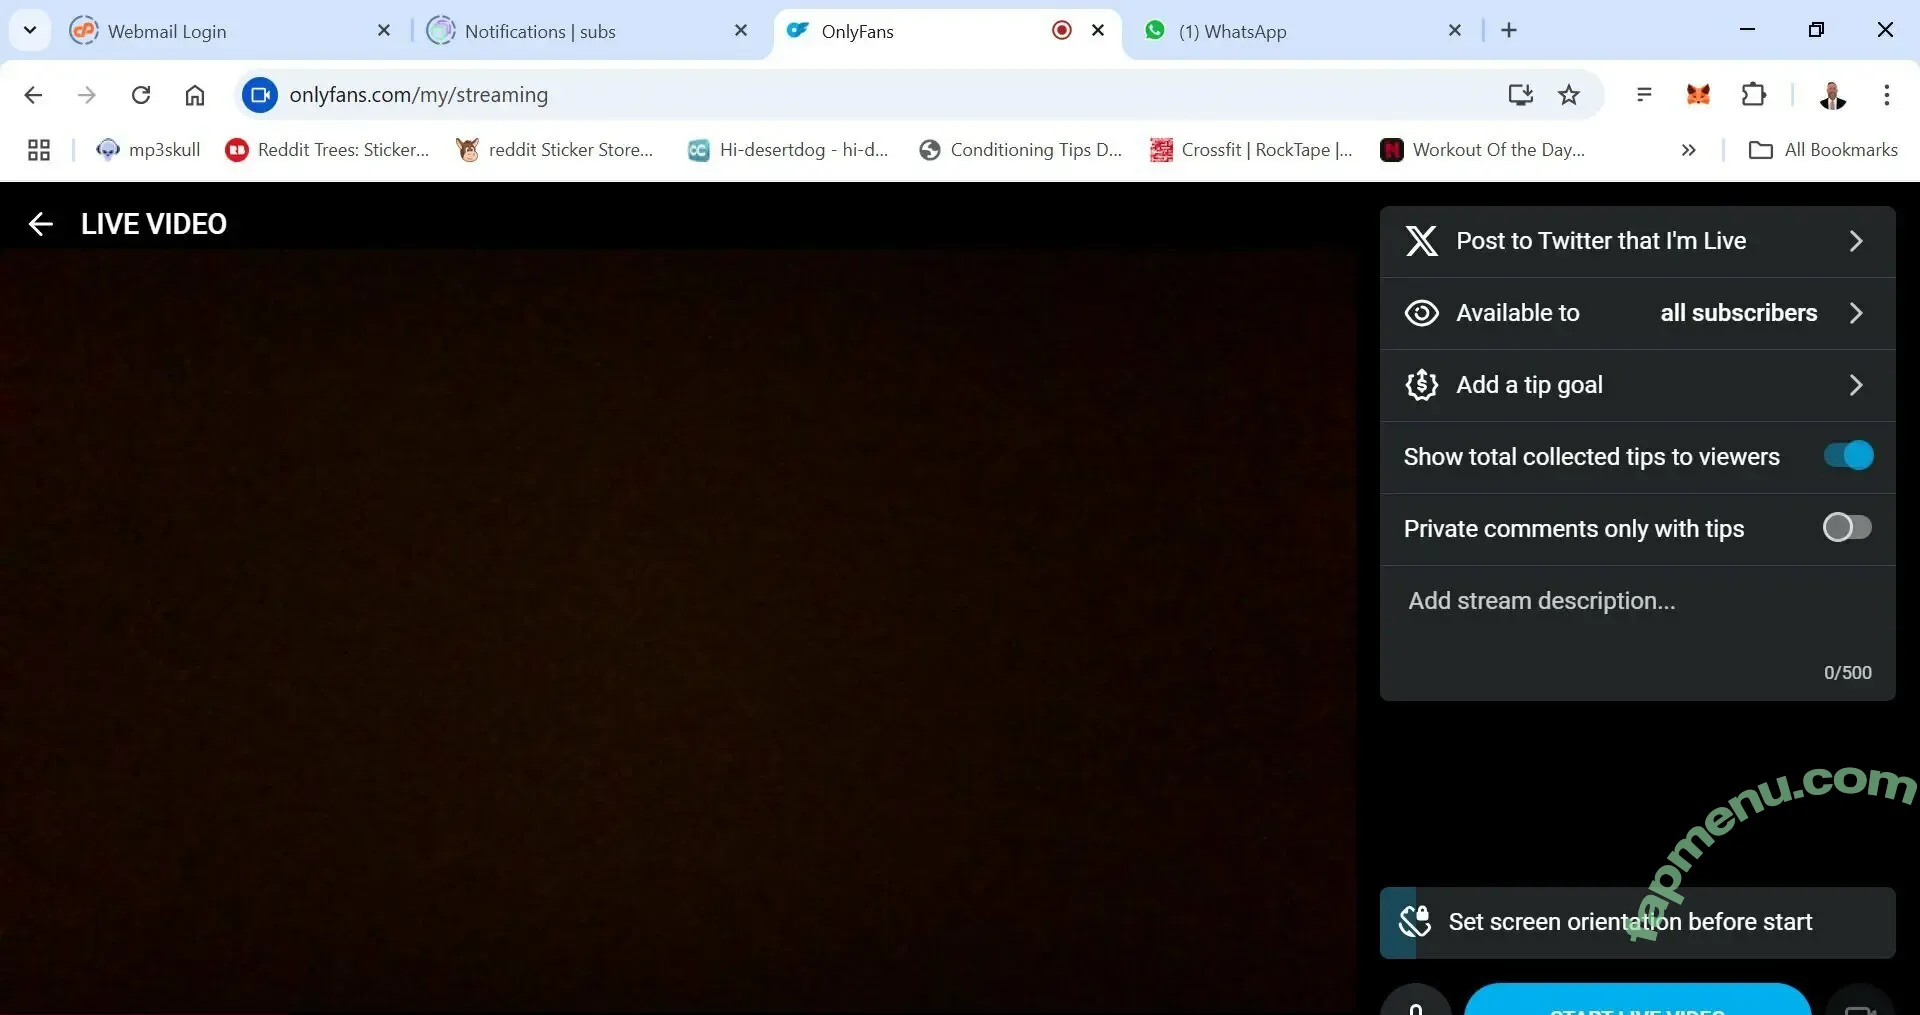The height and width of the screenshot is (1015, 1920).
Task: Click the Add stream description text field
Action: pos(1636,620)
